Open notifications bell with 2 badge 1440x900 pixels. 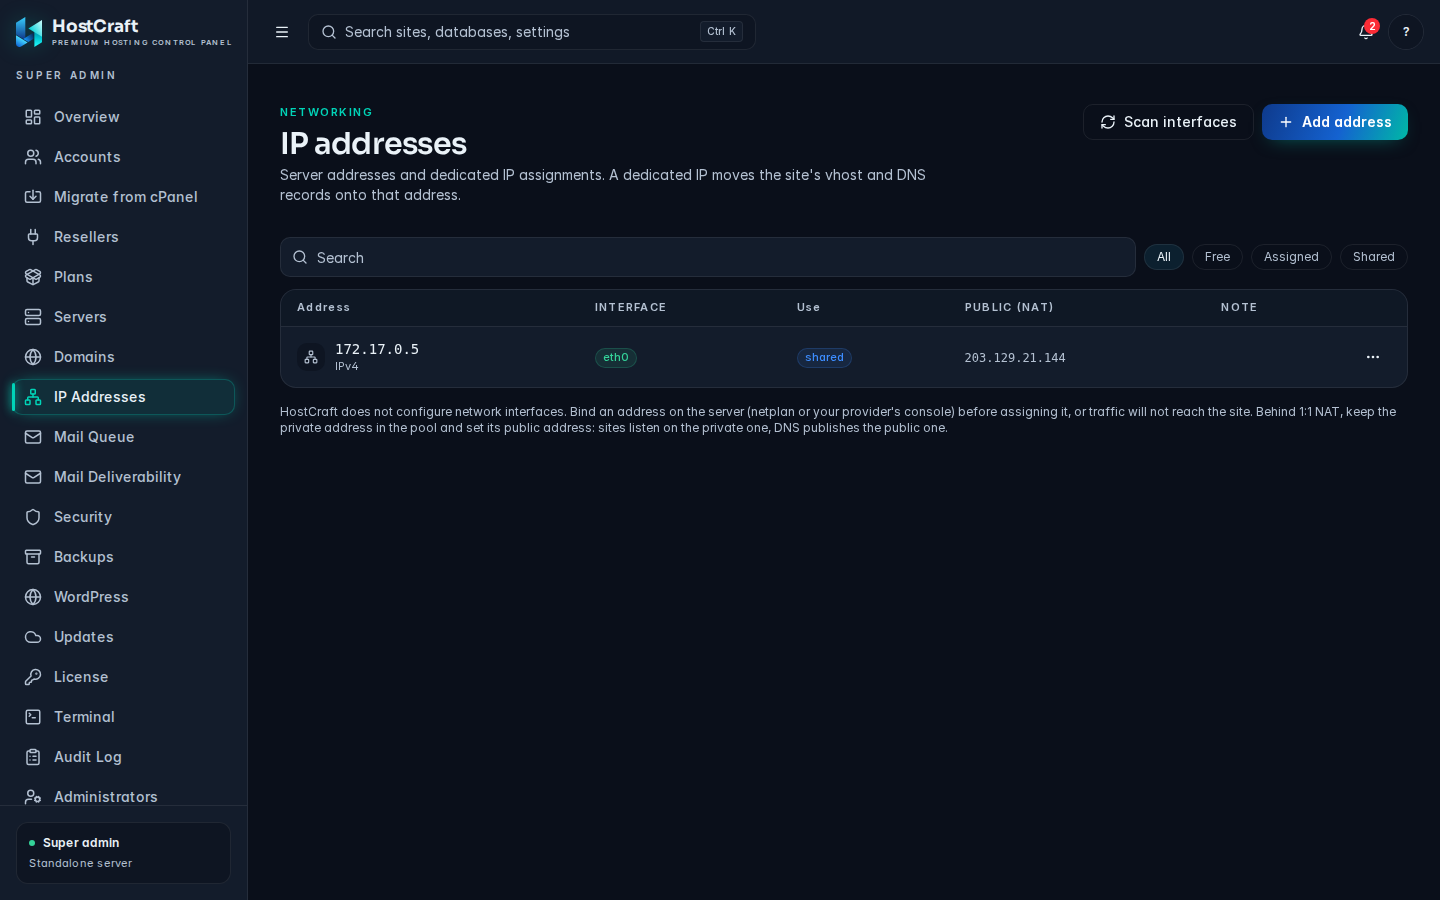pyautogui.click(x=1366, y=32)
